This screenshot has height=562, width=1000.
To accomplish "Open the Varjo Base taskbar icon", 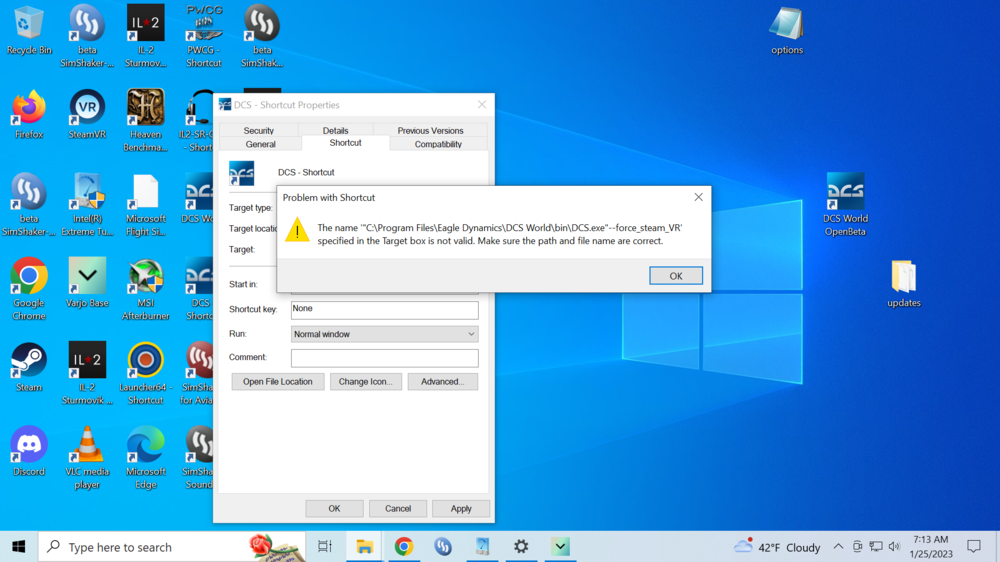I will [x=560, y=547].
